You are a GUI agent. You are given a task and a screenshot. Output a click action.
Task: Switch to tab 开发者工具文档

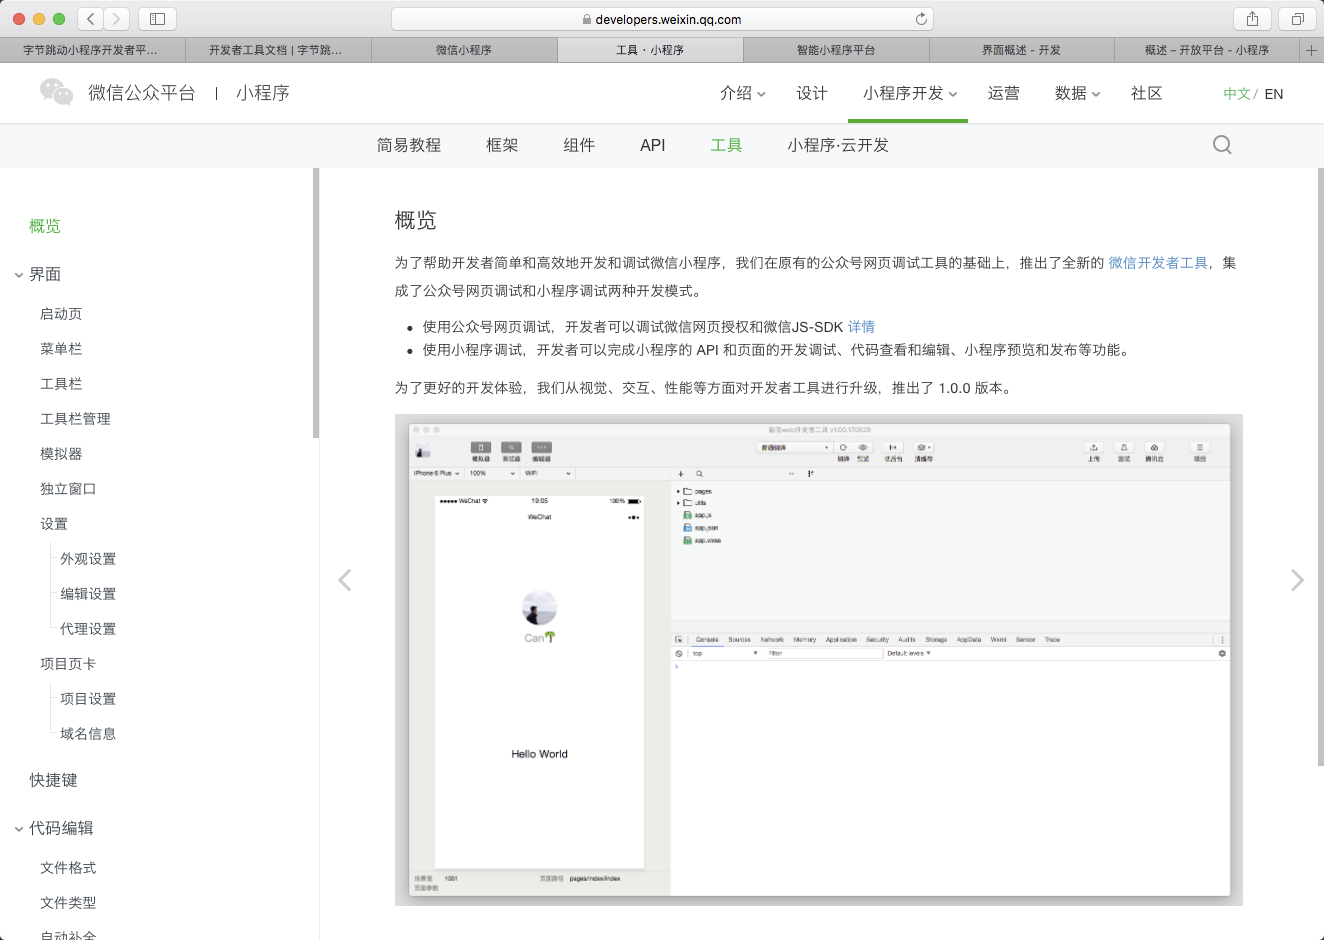coord(278,50)
